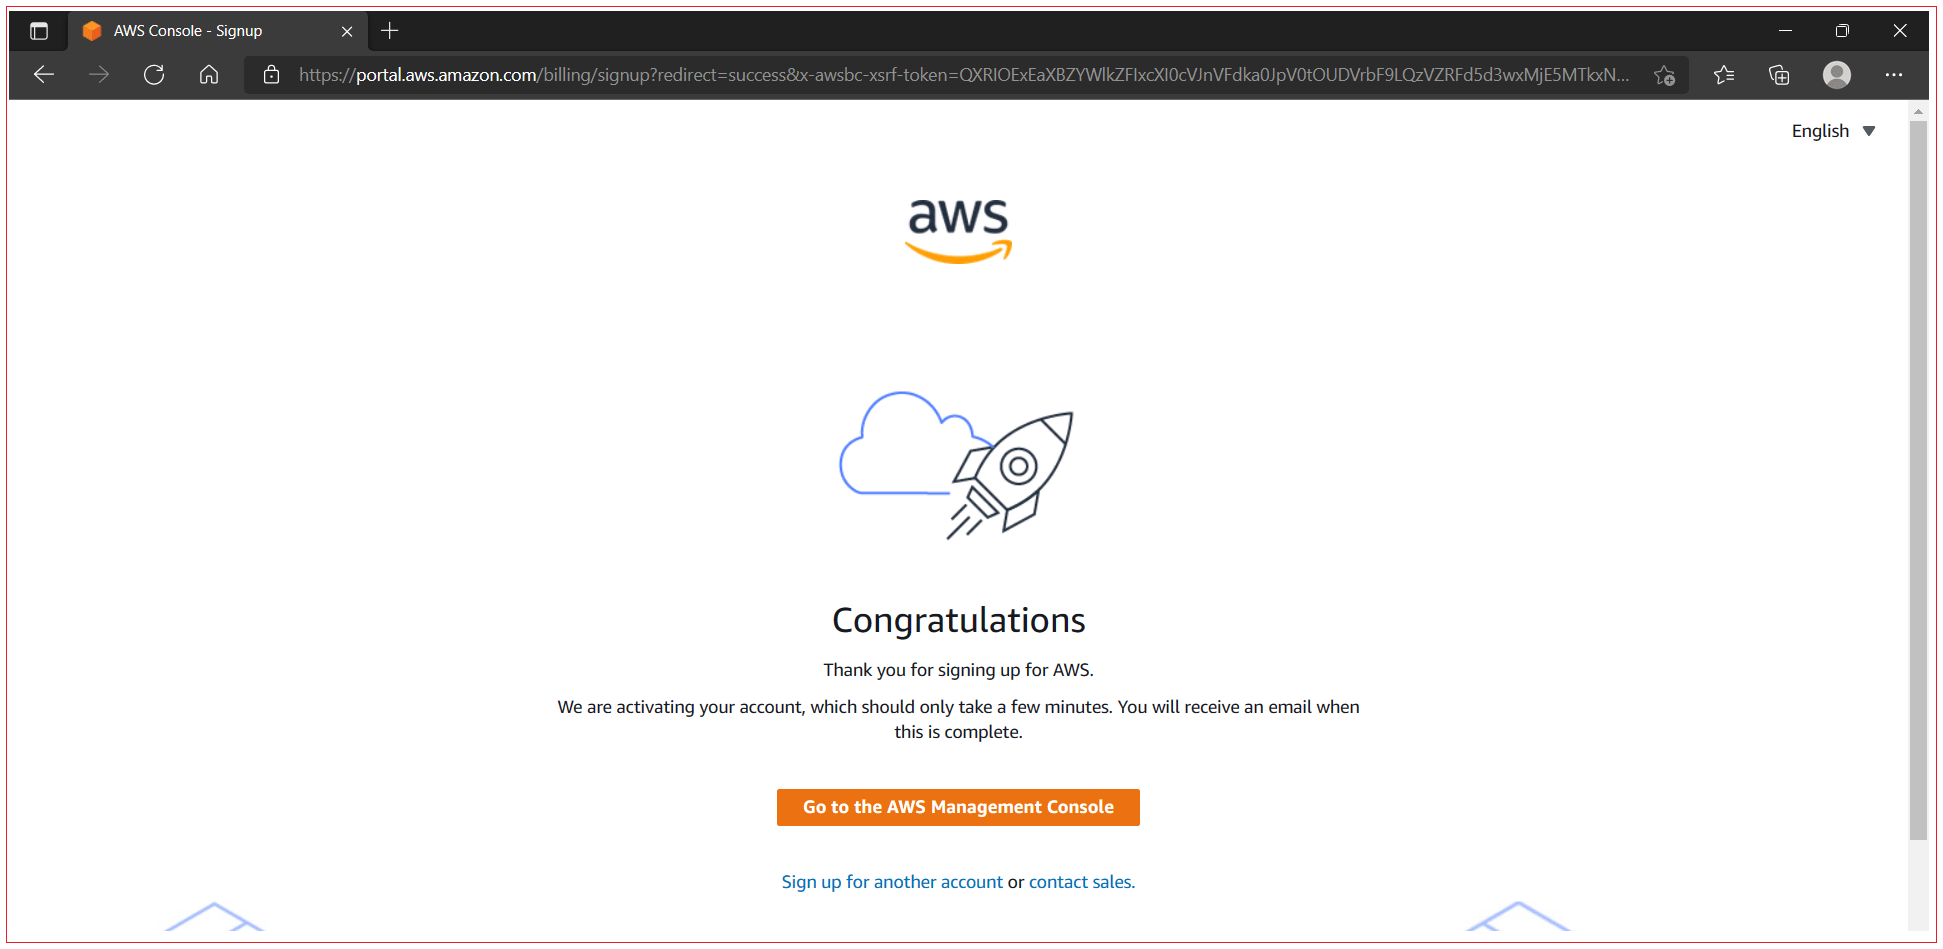Go to the browser home page
This screenshot has width=1943, height=949.
[x=208, y=74]
